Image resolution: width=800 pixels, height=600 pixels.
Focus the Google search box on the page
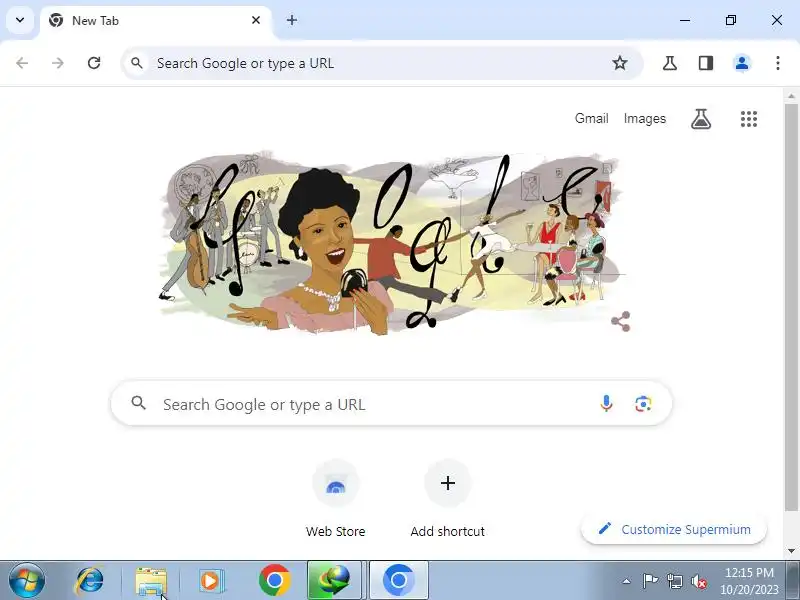tap(391, 404)
